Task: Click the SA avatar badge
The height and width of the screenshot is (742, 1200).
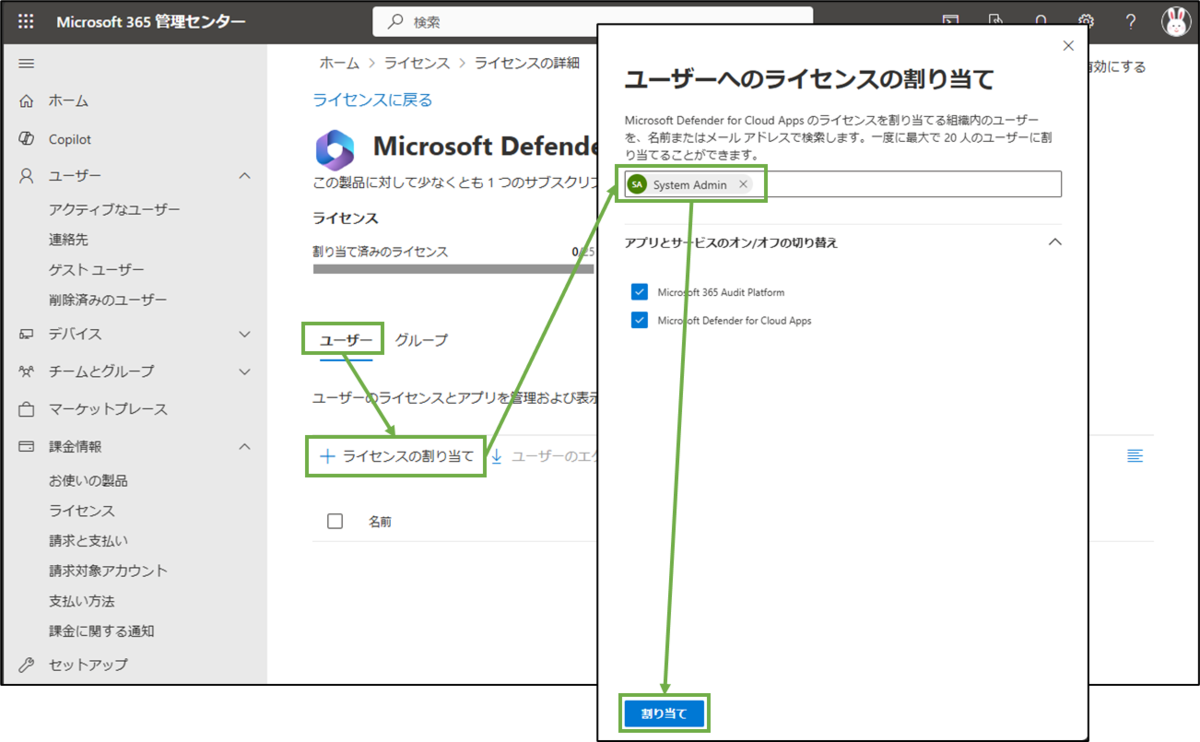Action: (x=637, y=185)
